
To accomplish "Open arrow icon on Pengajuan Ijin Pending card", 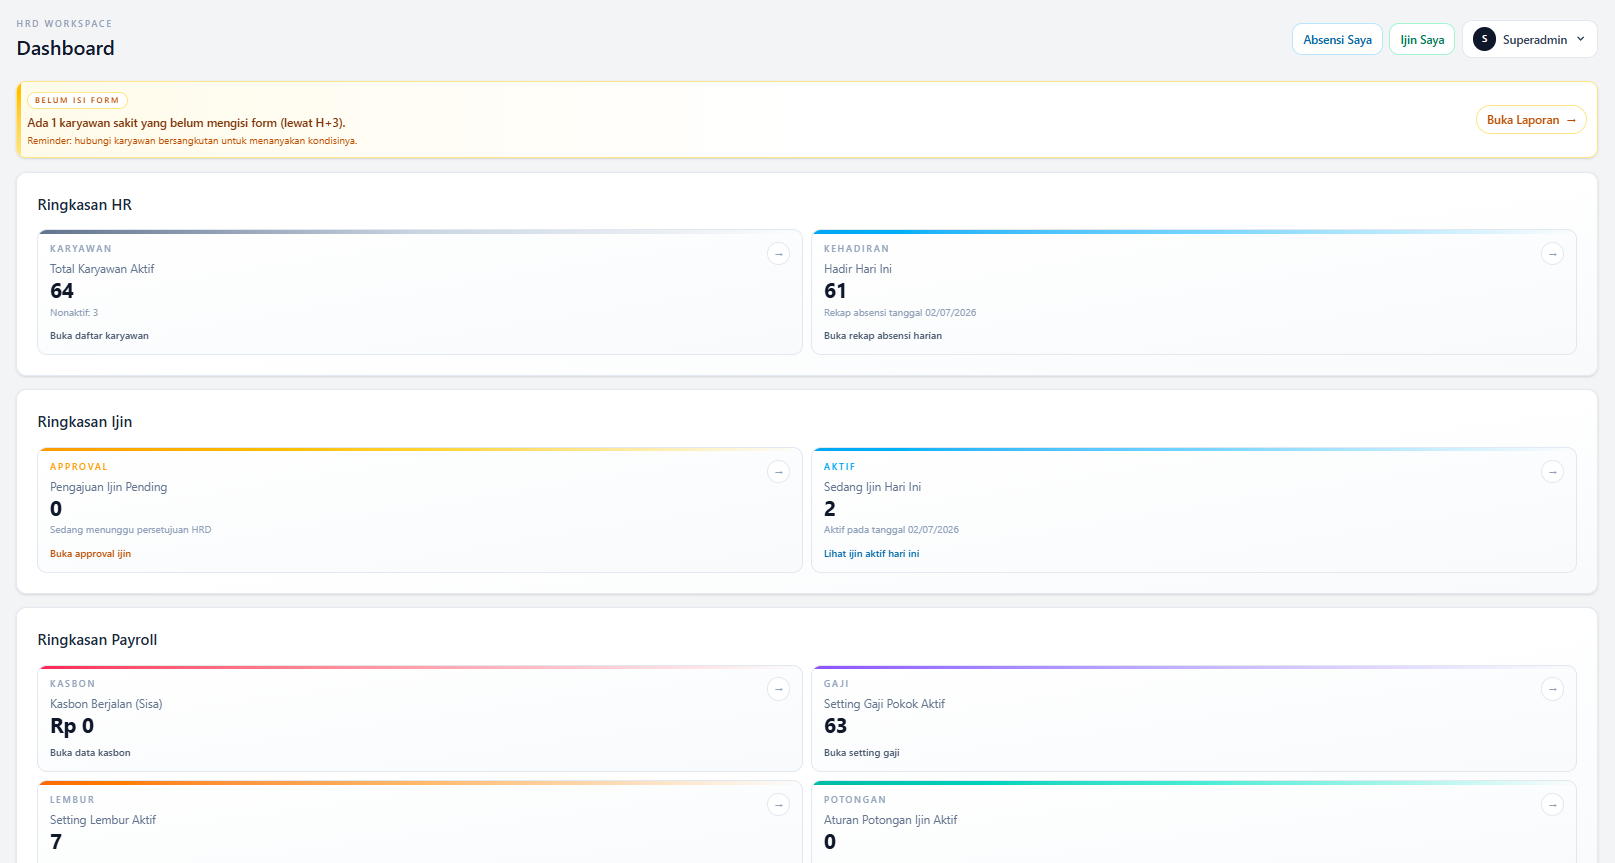I will tap(778, 472).
